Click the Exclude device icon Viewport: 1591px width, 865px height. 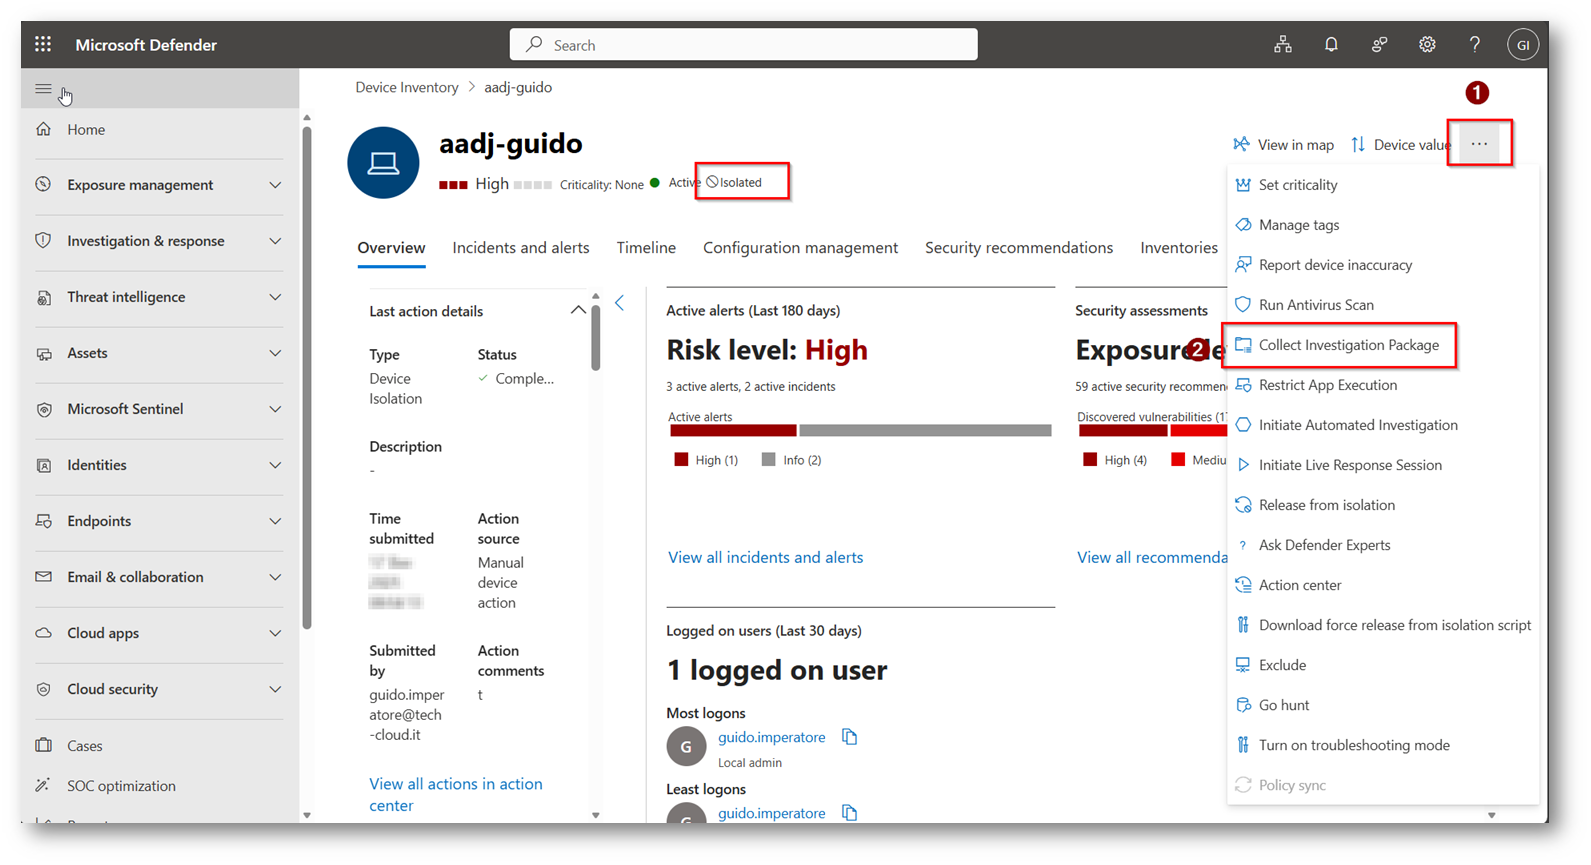1243,664
